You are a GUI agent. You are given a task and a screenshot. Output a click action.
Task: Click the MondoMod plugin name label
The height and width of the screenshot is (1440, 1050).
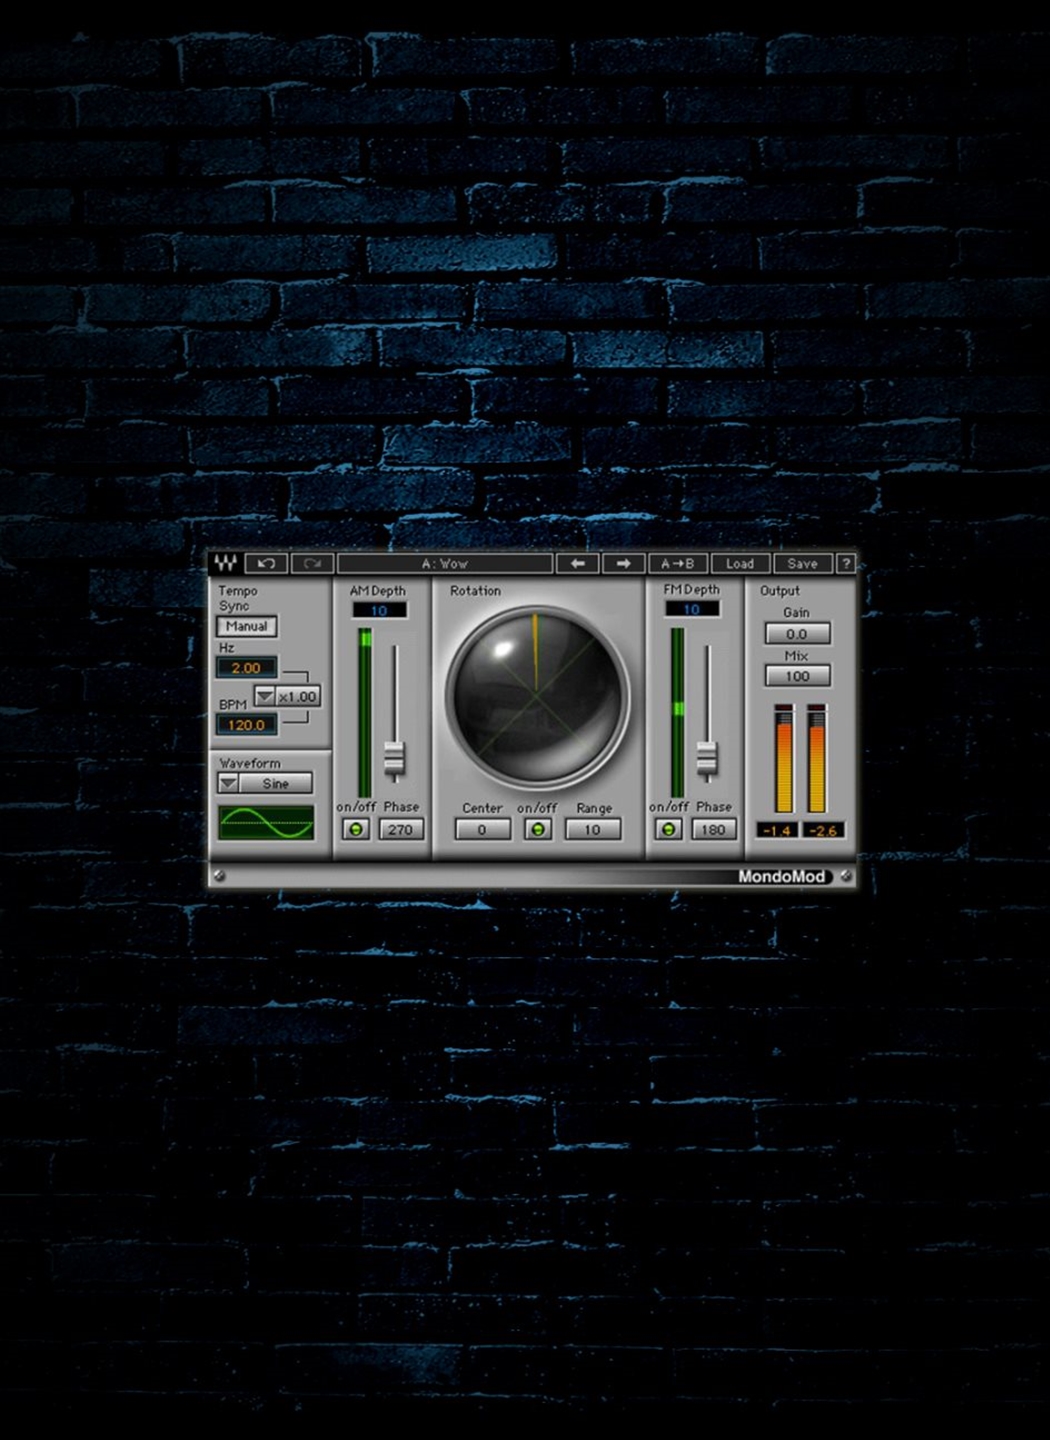pyautogui.click(x=782, y=876)
